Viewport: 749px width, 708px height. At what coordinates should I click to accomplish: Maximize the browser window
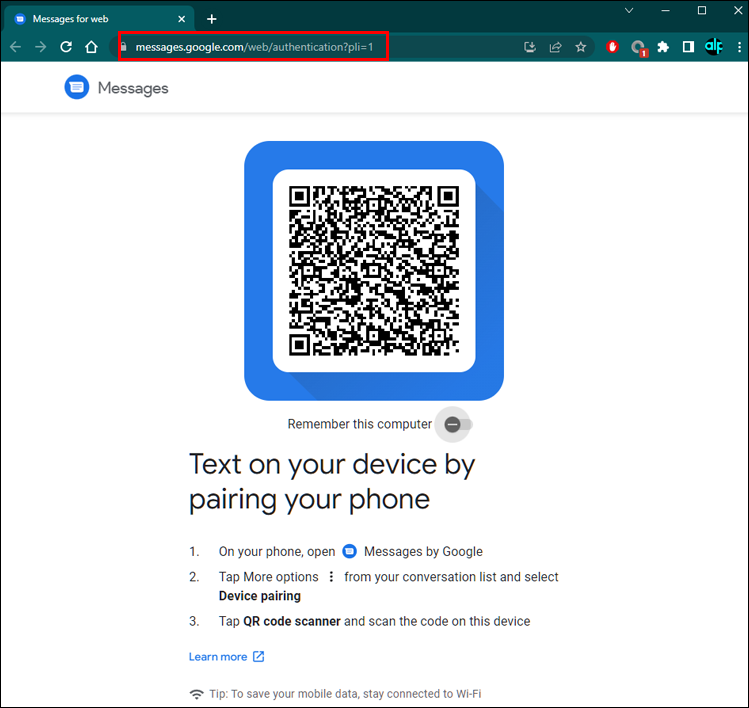[x=702, y=11]
